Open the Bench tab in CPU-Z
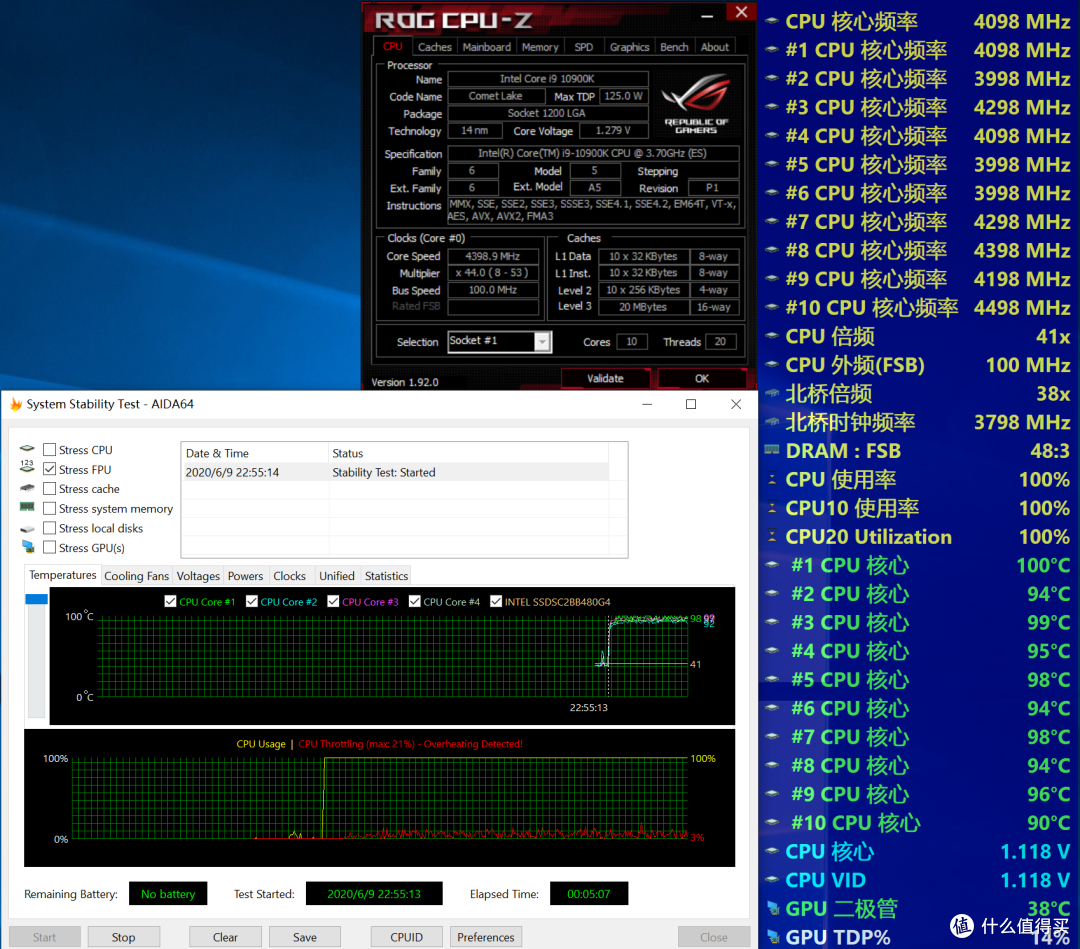This screenshot has height=949, width=1080. coord(674,47)
